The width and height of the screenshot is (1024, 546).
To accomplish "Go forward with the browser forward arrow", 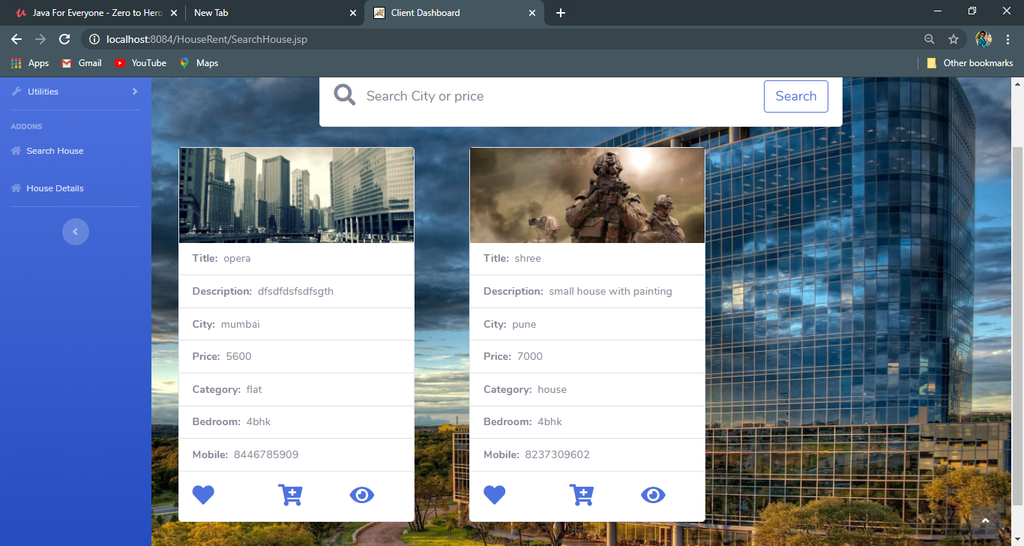I will (40, 39).
